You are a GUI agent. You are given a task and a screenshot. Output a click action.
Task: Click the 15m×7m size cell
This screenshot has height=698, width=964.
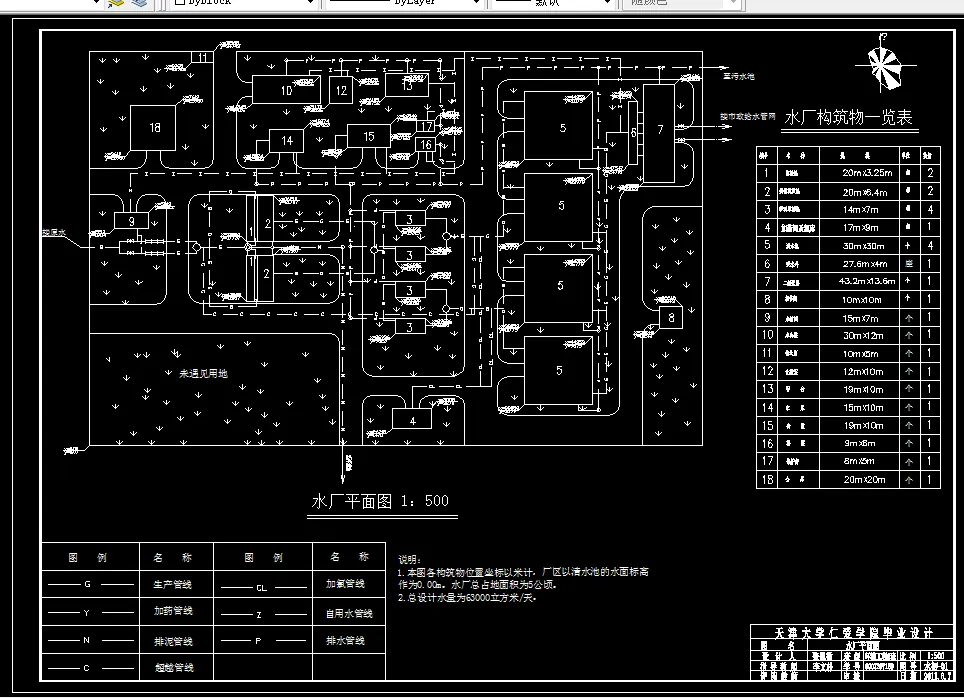(859, 318)
